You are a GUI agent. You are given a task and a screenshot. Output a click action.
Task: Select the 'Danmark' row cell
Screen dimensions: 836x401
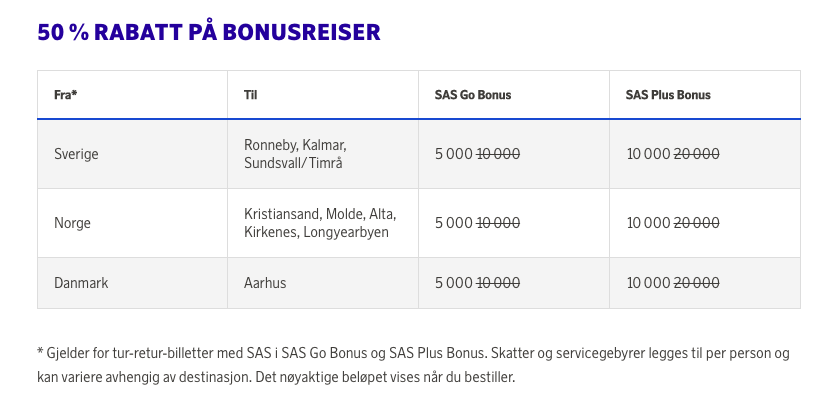[x=132, y=283]
